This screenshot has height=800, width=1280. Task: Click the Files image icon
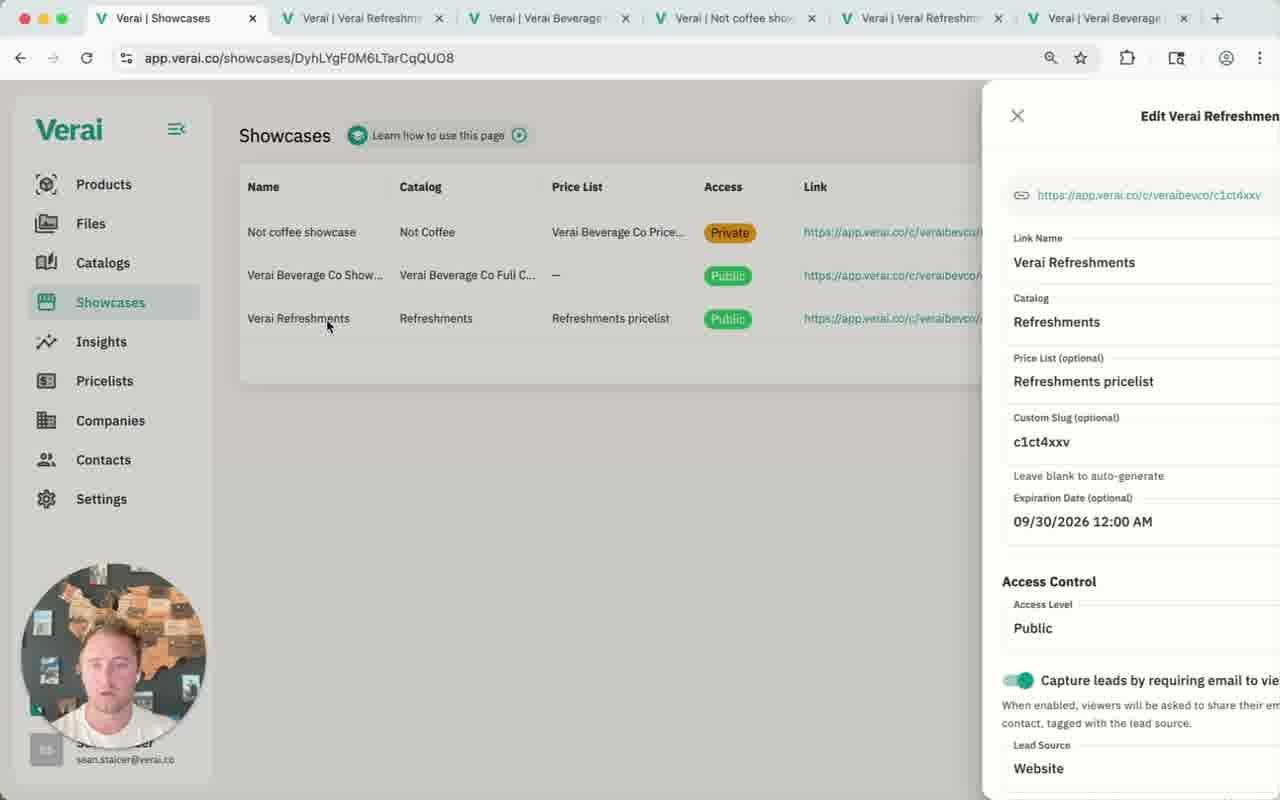coord(46,224)
